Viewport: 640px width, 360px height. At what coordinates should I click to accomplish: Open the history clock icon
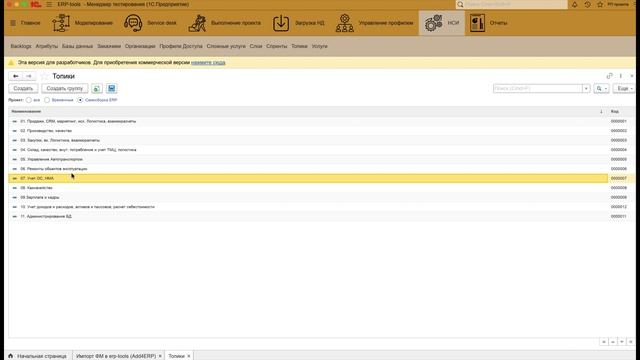point(587,4)
